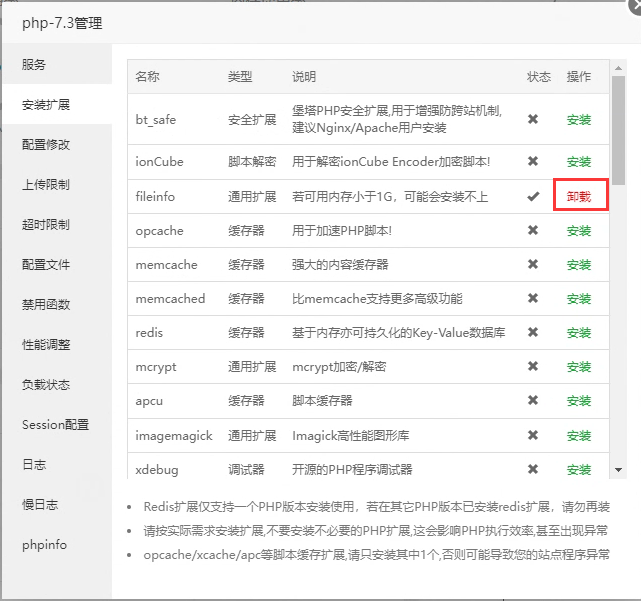Open the 上传限制 settings tab
Viewport: 641px width, 601px height.
[x=46, y=185]
